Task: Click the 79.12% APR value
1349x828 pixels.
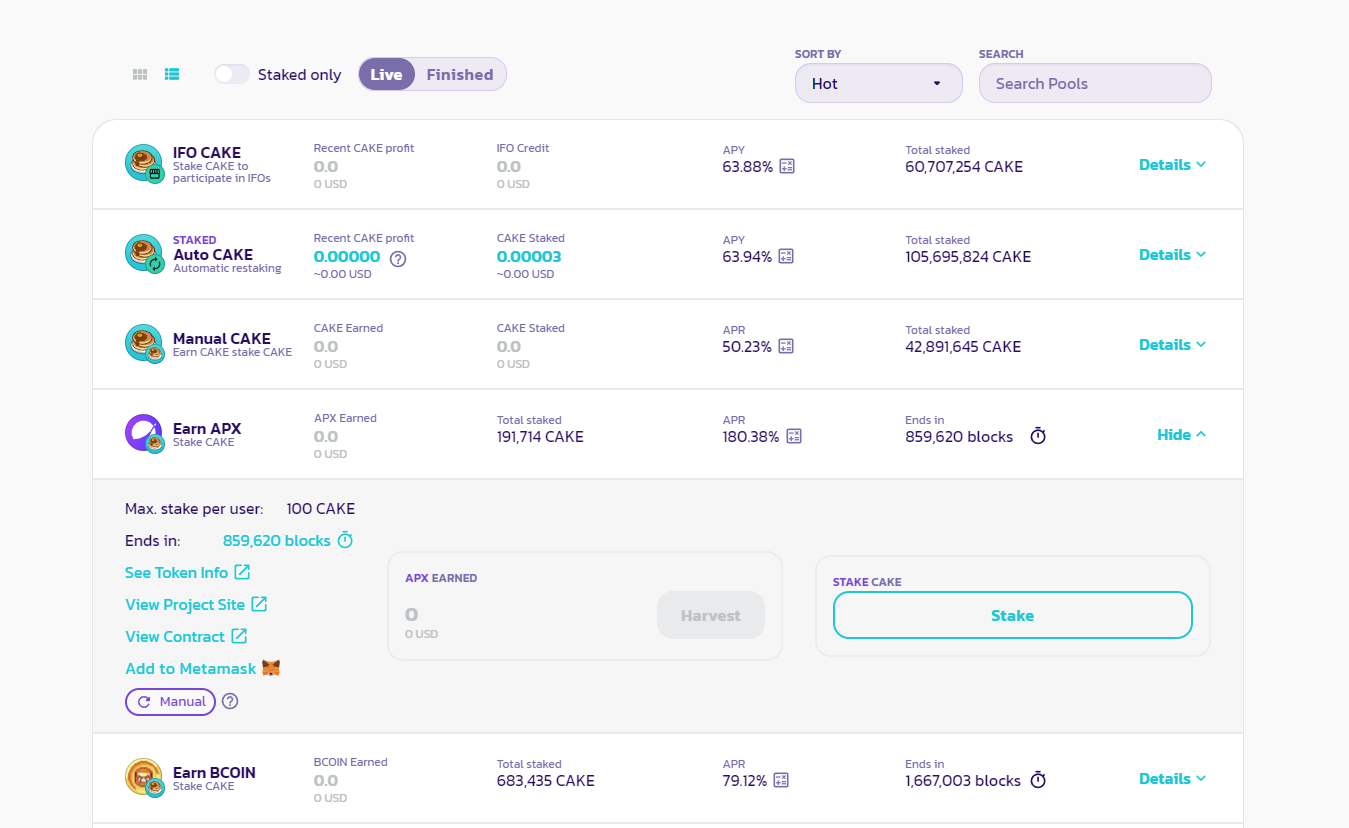Action: pos(744,781)
